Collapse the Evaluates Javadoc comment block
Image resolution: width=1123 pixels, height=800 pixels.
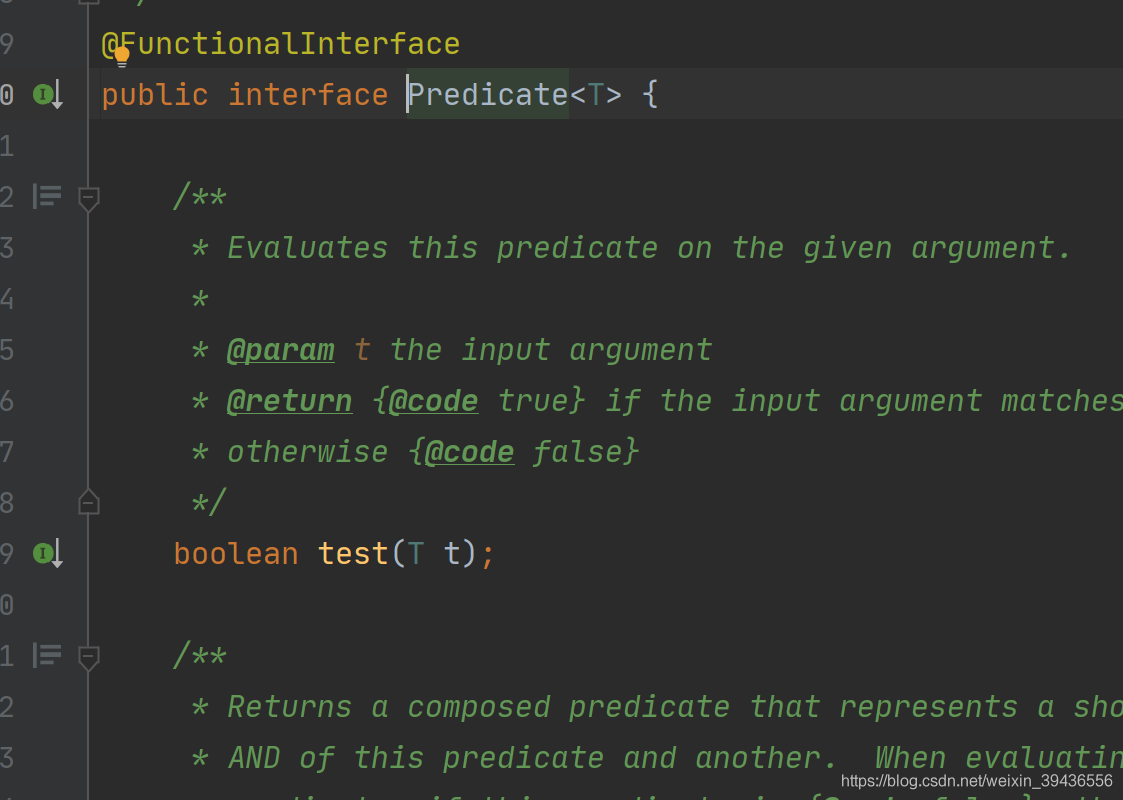tap(89, 198)
